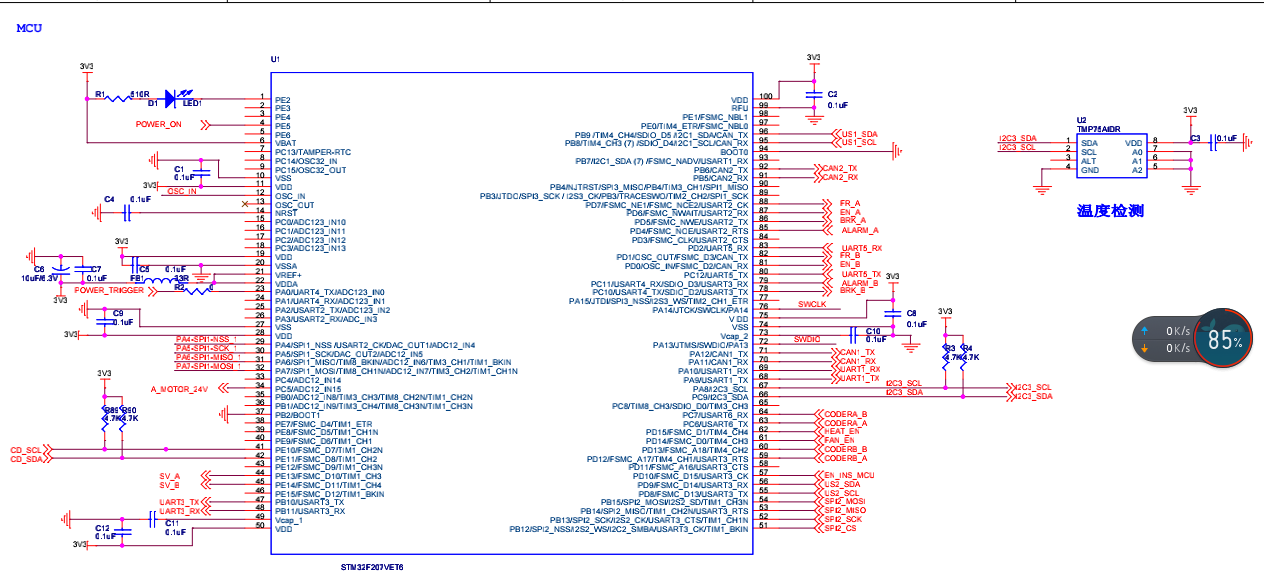The width and height of the screenshot is (1264, 574).
Task: Select capacitor C4 symbol
Action: click(127, 213)
